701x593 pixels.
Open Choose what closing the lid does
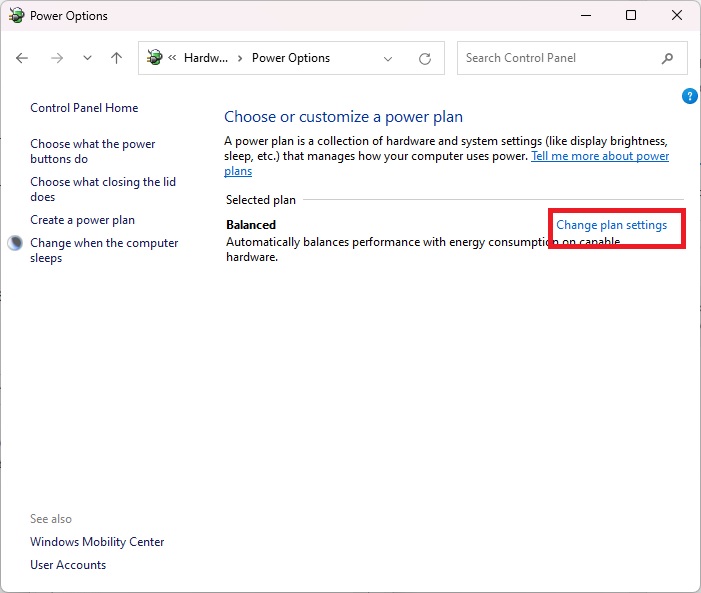(103, 189)
